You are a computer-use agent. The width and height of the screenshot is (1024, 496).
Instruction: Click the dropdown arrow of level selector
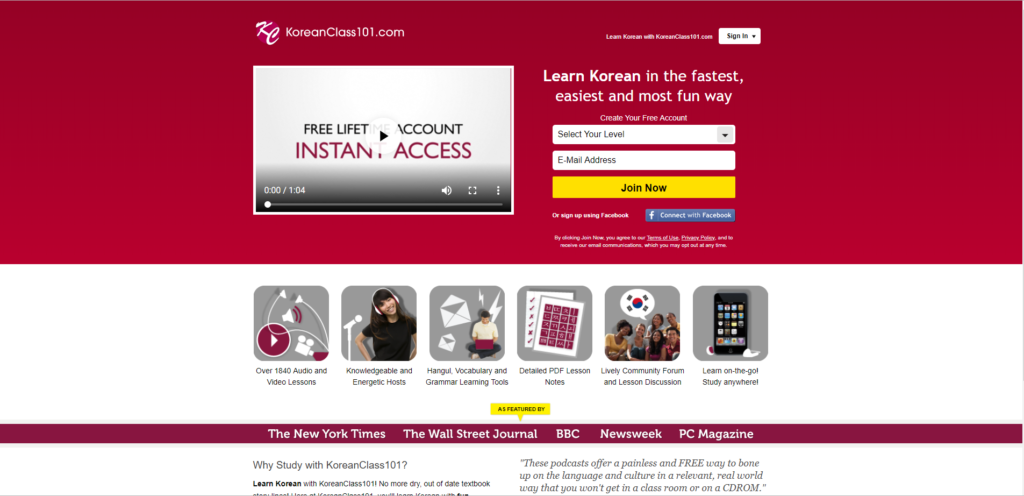point(725,135)
